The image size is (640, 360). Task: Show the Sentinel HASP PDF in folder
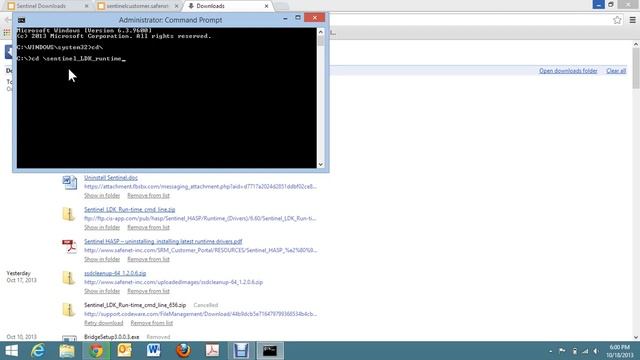tap(102, 259)
